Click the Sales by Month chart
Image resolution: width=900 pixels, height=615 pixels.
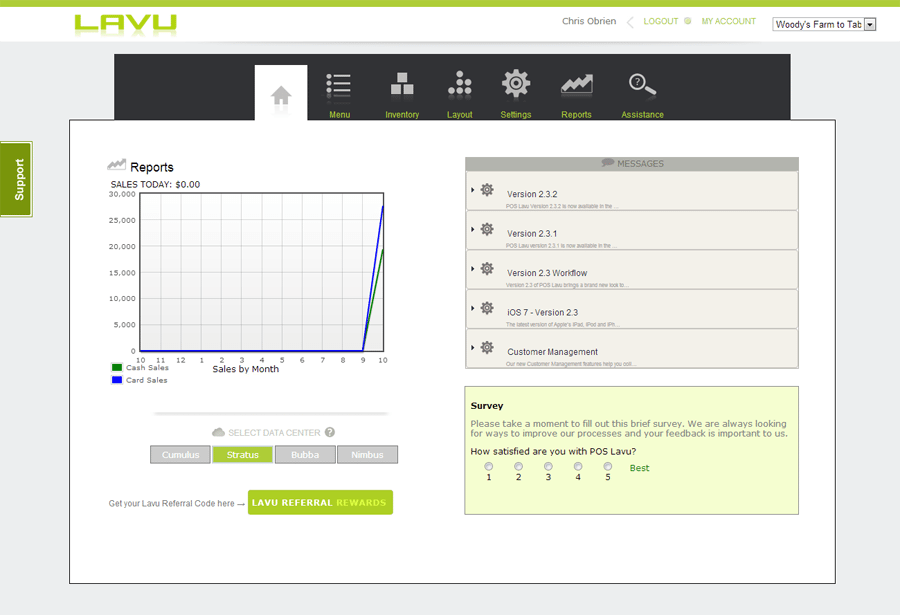point(262,272)
